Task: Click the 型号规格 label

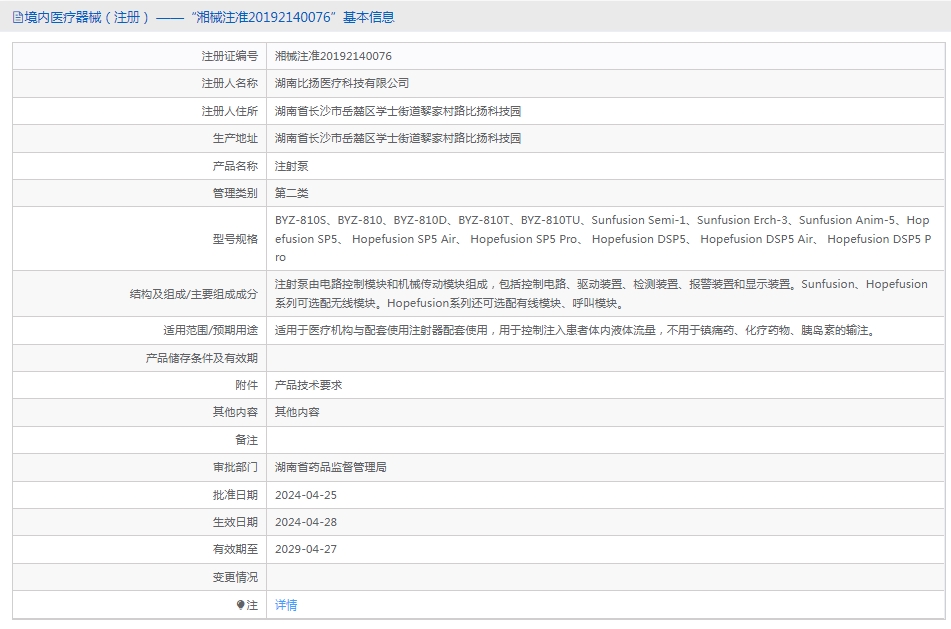Action: (x=235, y=239)
